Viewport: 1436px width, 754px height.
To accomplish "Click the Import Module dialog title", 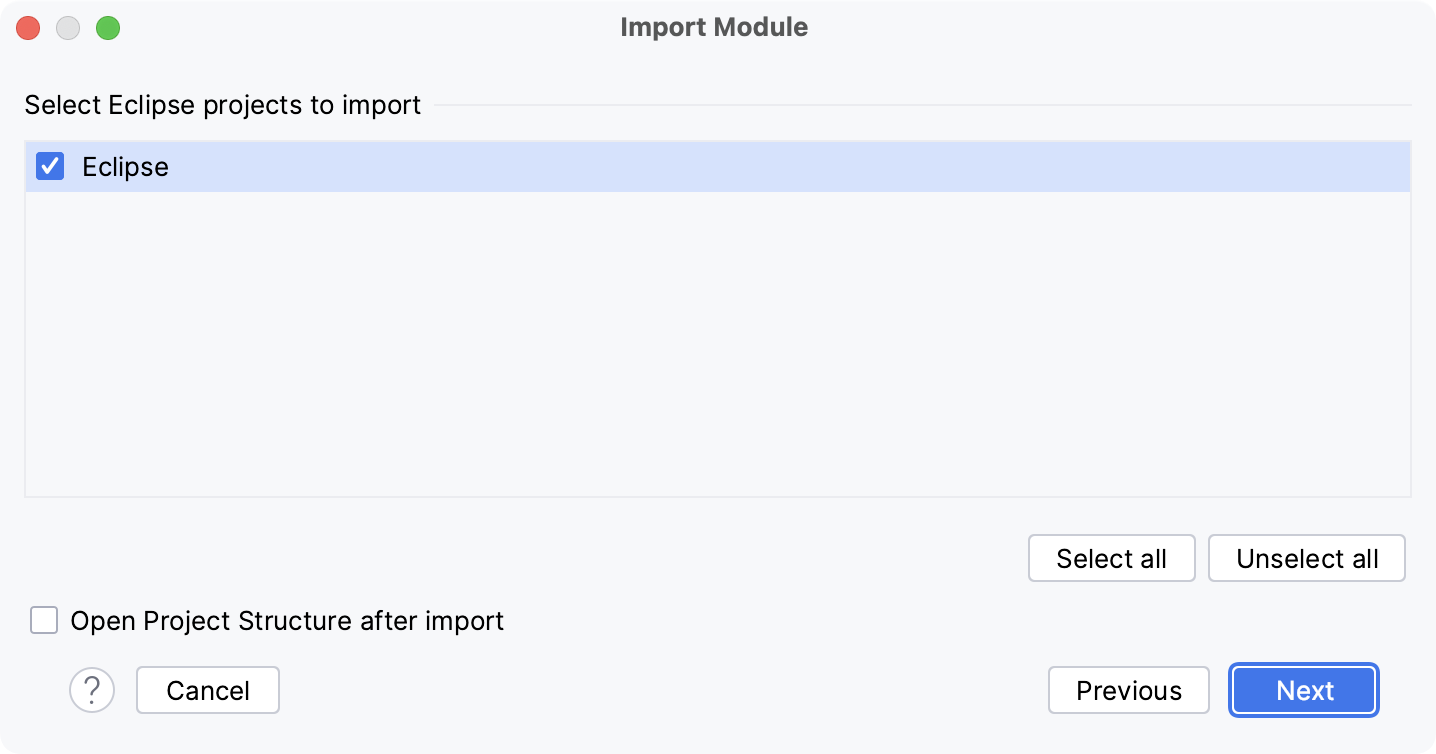I will coord(714,27).
